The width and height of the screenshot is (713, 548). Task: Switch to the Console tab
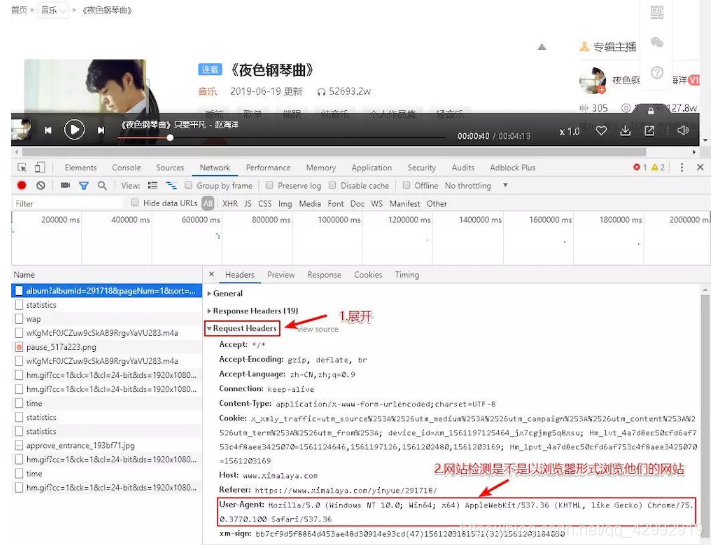point(126,167)
